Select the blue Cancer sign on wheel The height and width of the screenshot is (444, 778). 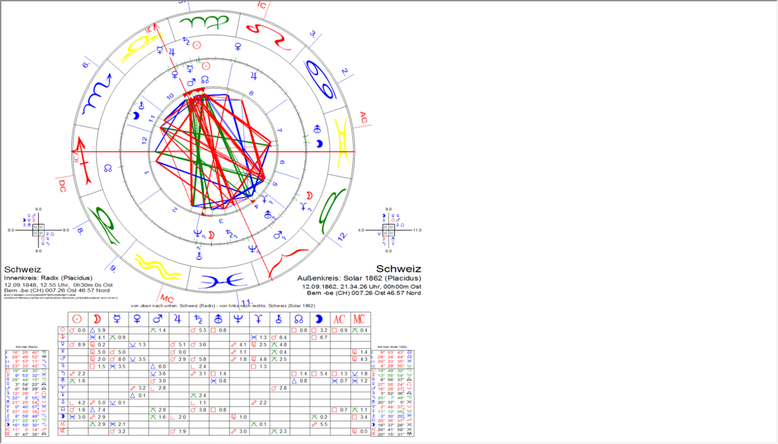pos(320,79)
